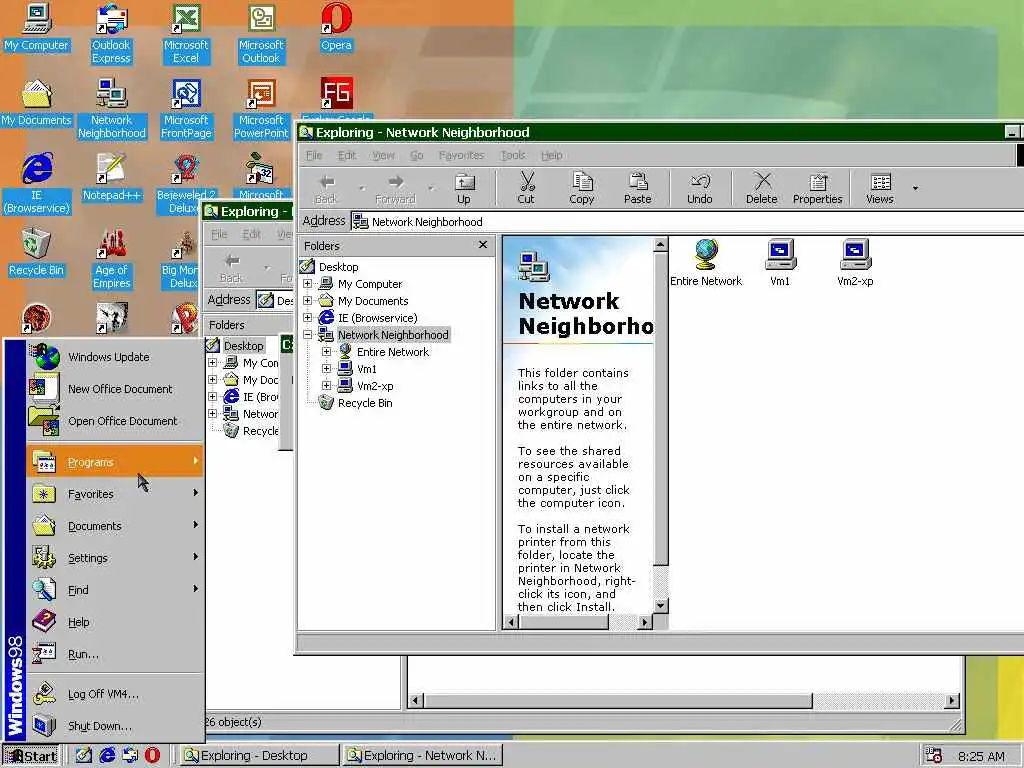This screenshot has width=1024, height=768.
Task: Click the Network Neighborhood address field
Action: pos(686,221)
